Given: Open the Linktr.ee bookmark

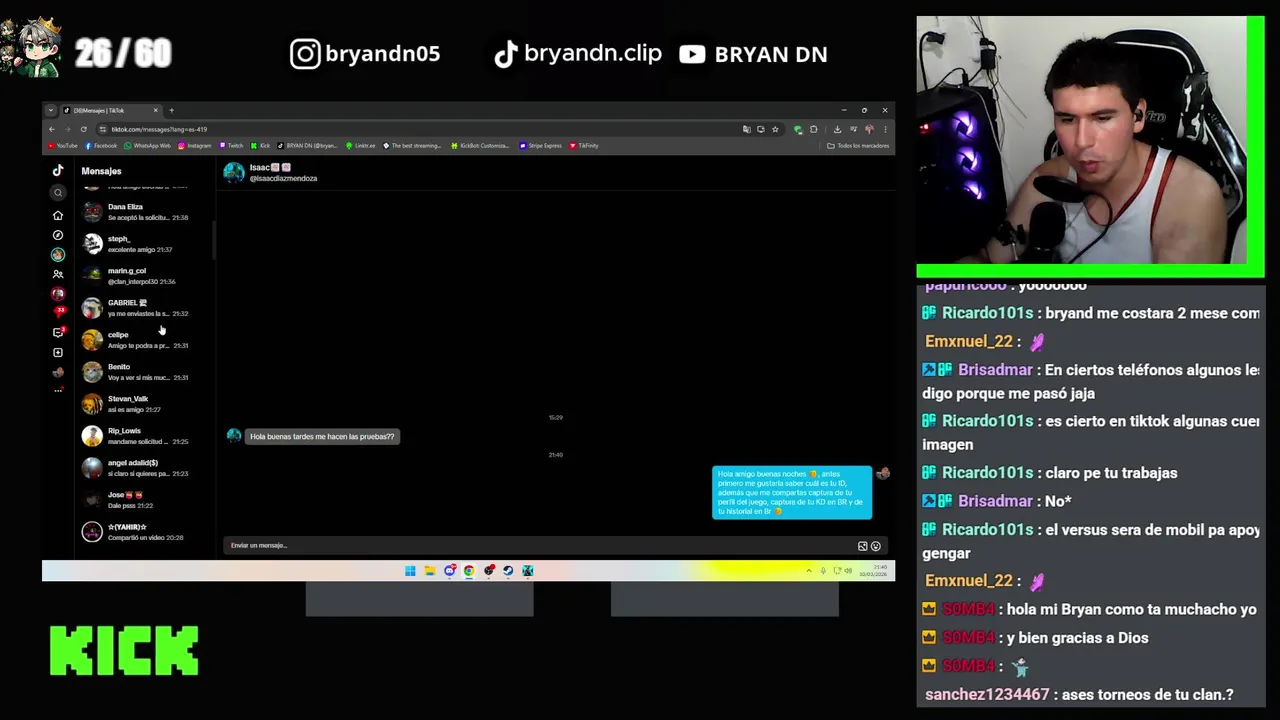Looking at the screenshot, I should point(361,146).
